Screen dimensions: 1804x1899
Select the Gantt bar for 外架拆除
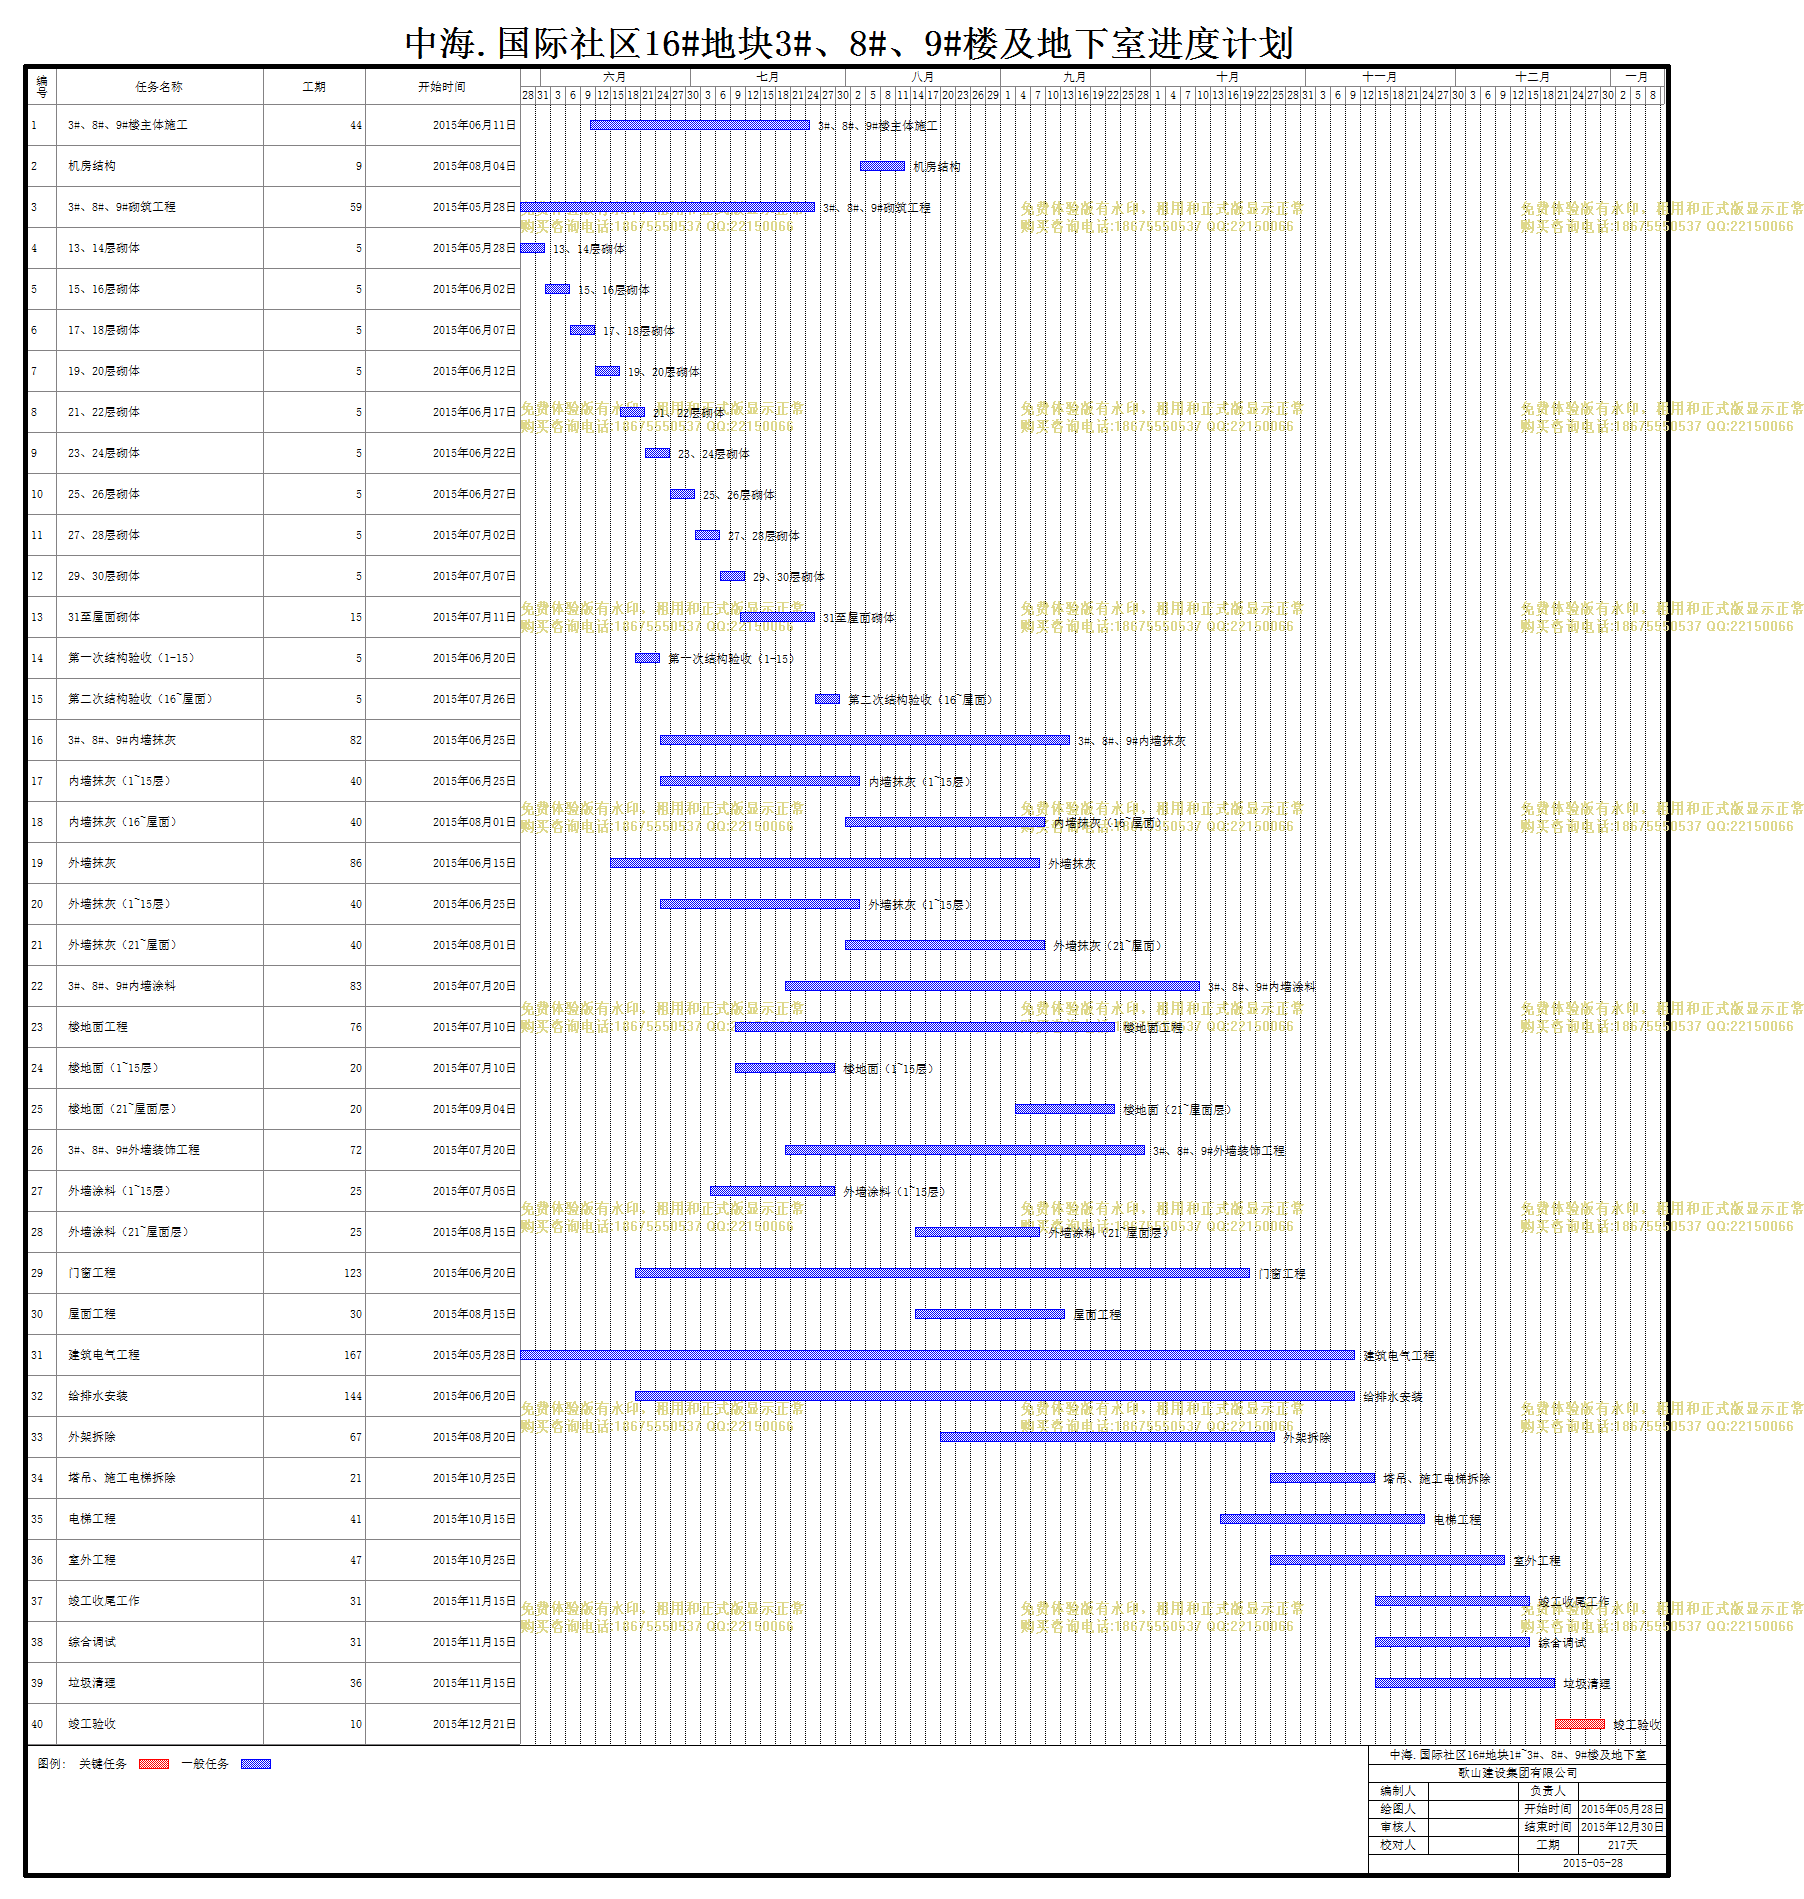[x=1107, y=1437]
